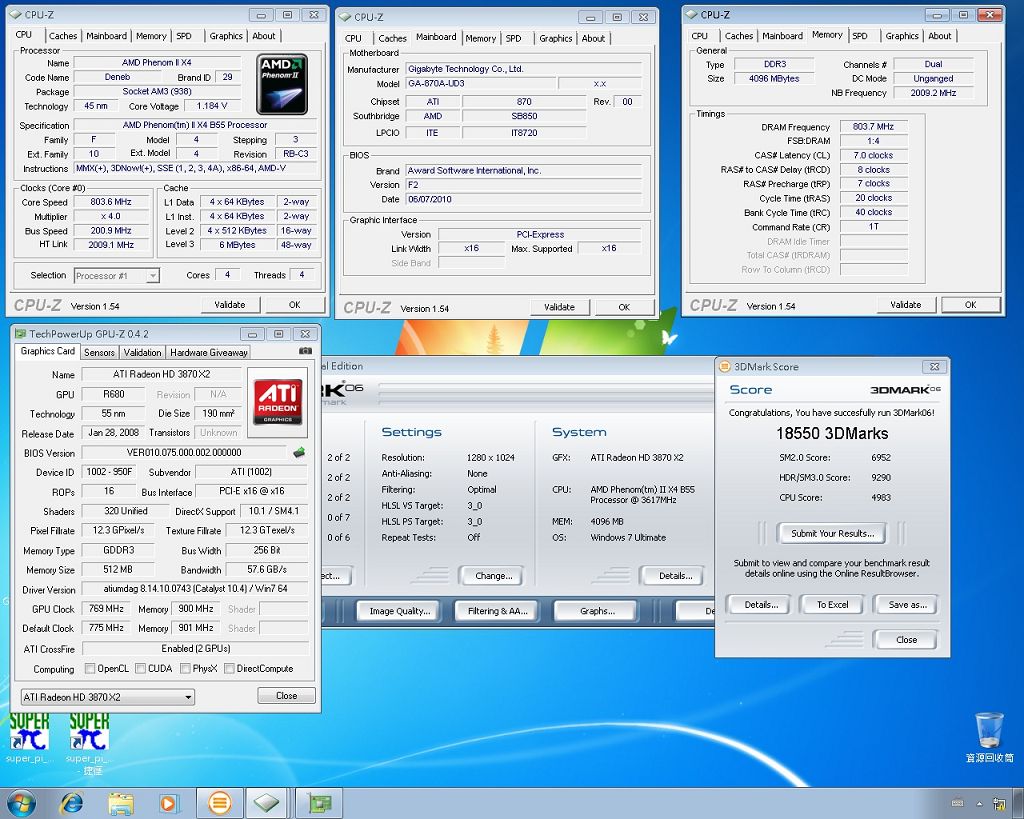1024x819 pixels.
Task: Click OK in the CPU-Z CPU window
Action: pyautogui.click(x=295, y=305)
